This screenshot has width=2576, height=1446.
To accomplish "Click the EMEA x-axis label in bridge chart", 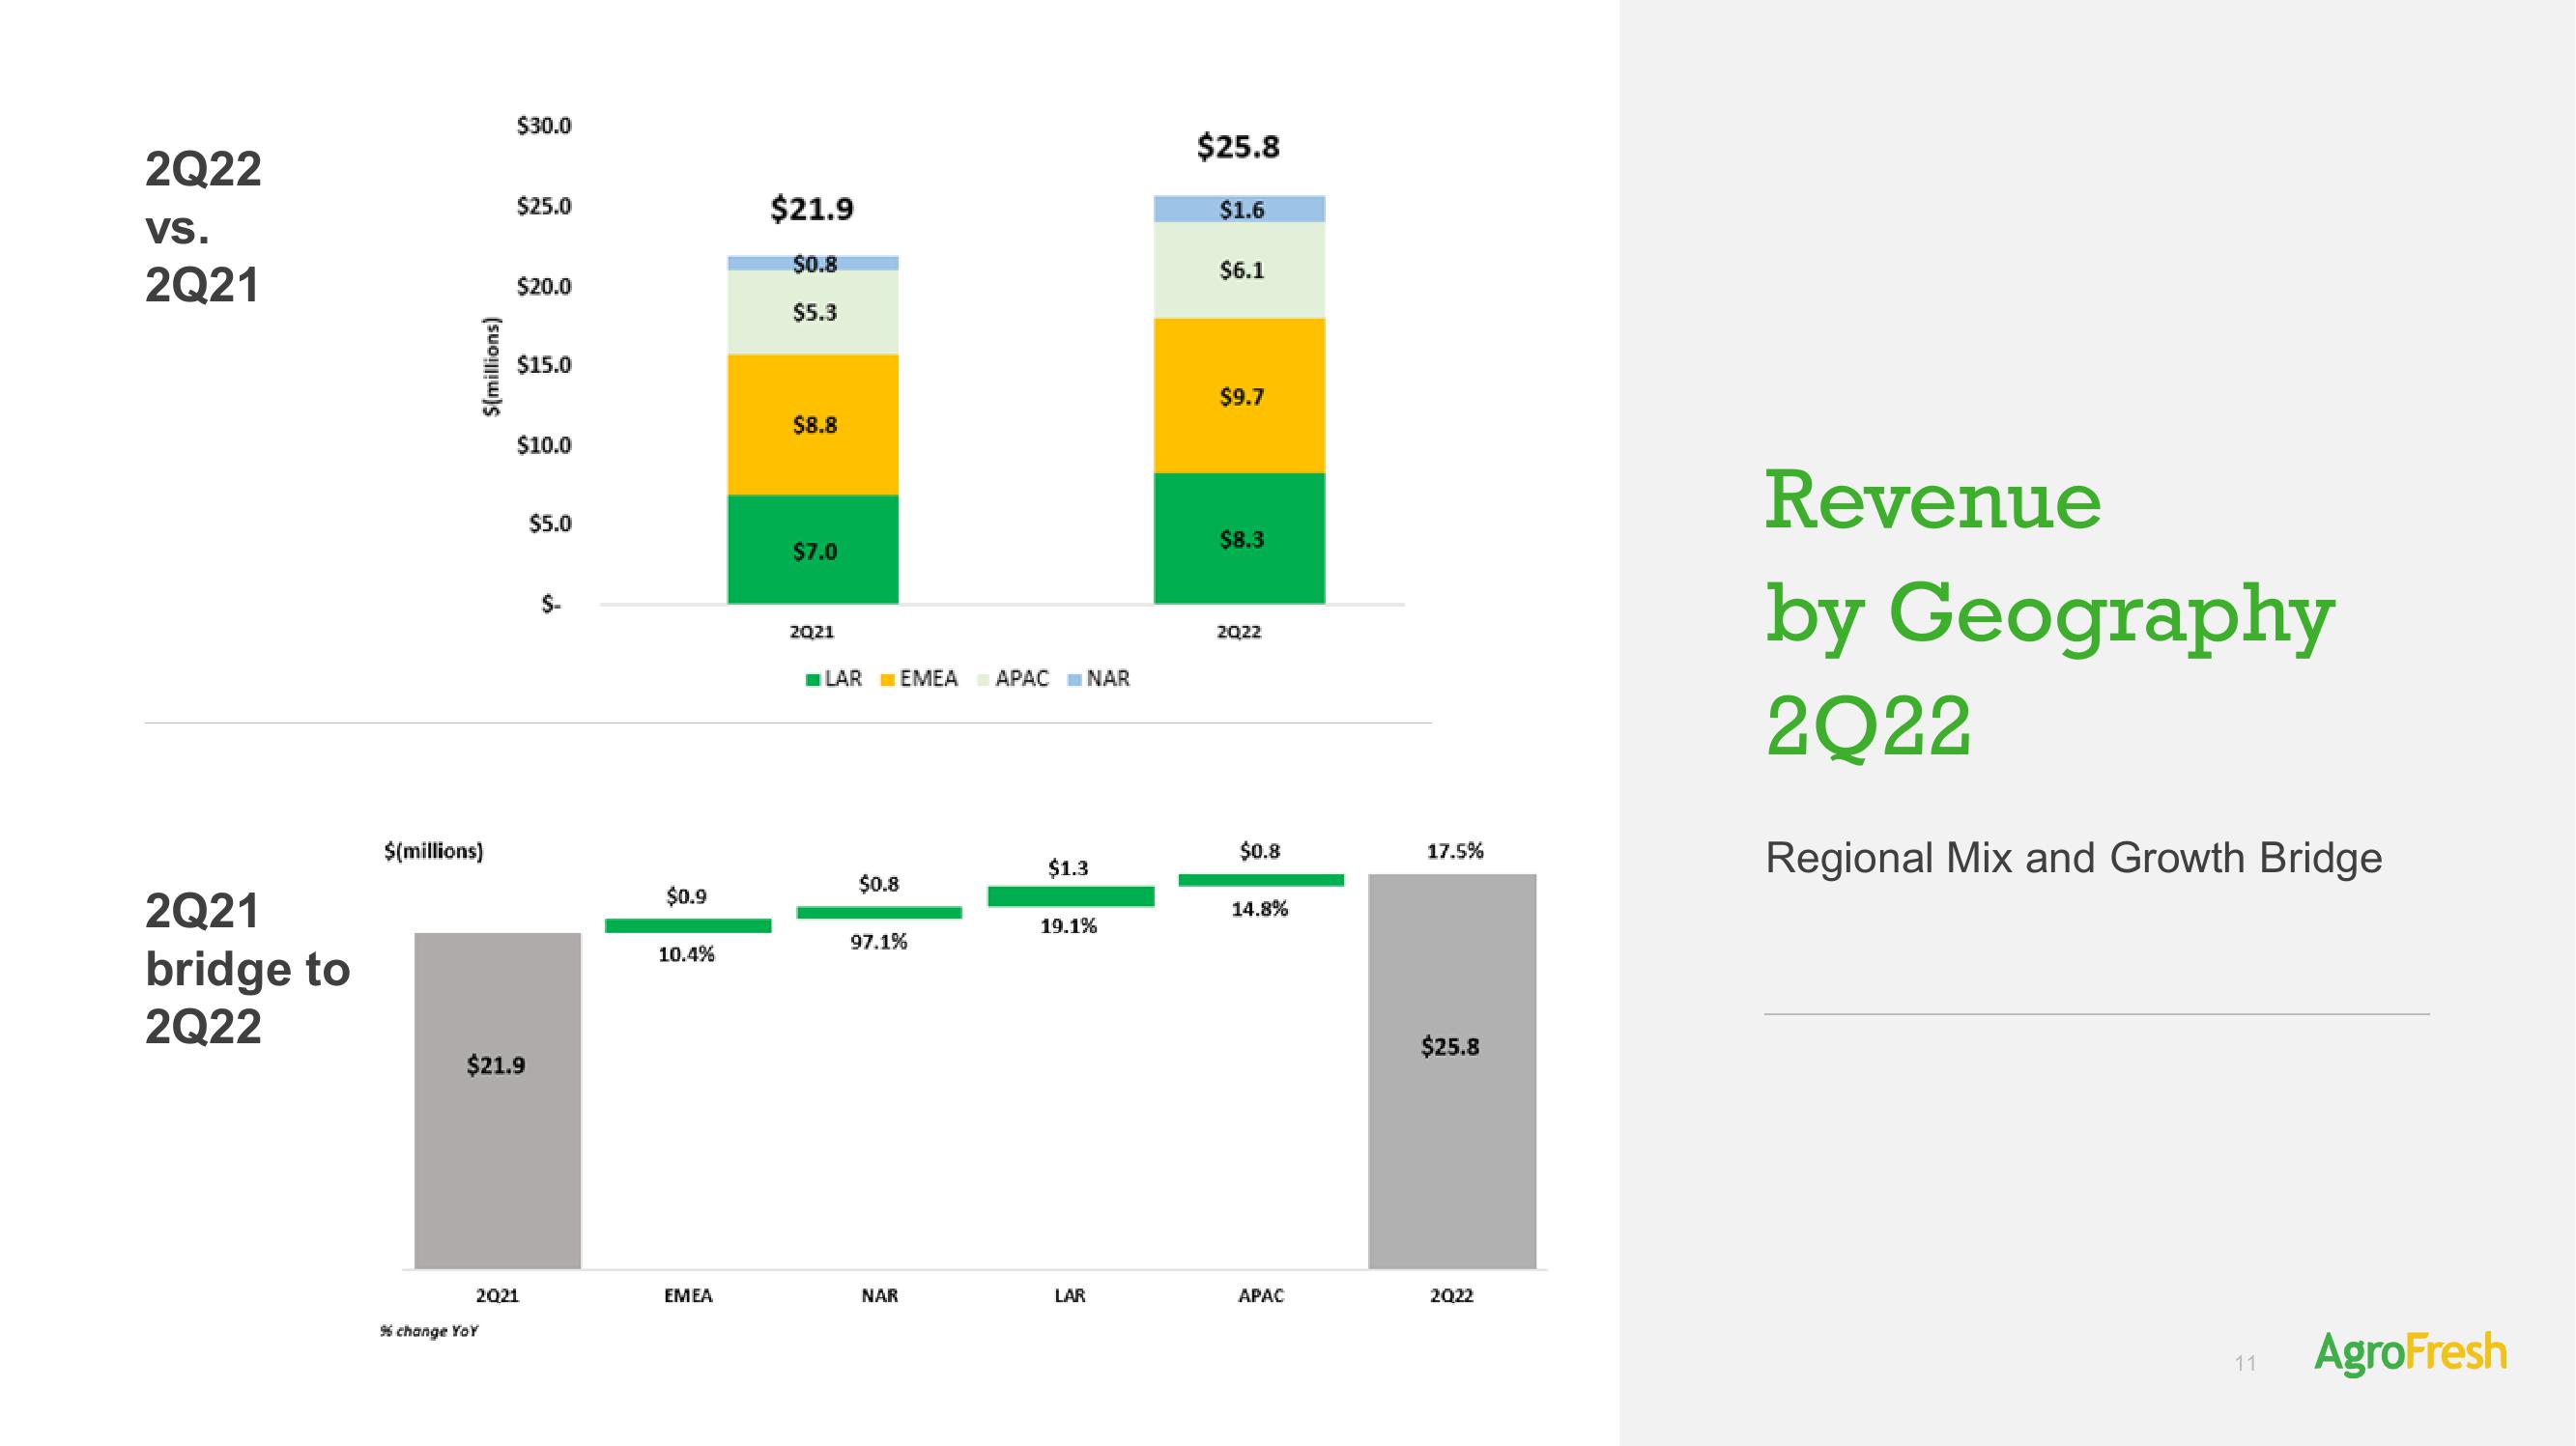I will (x=689, y=1296).
